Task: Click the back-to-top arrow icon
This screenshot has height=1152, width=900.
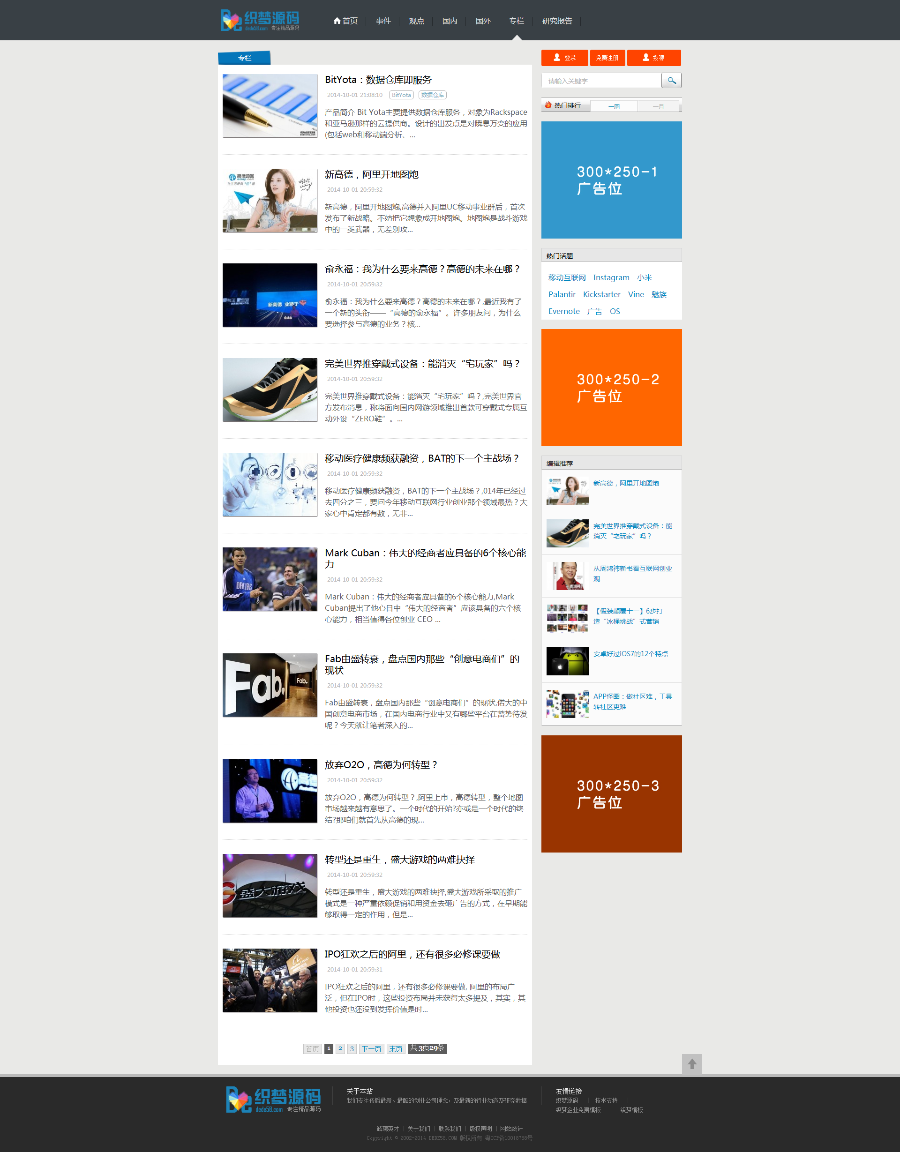Action: pos(691,1064)
